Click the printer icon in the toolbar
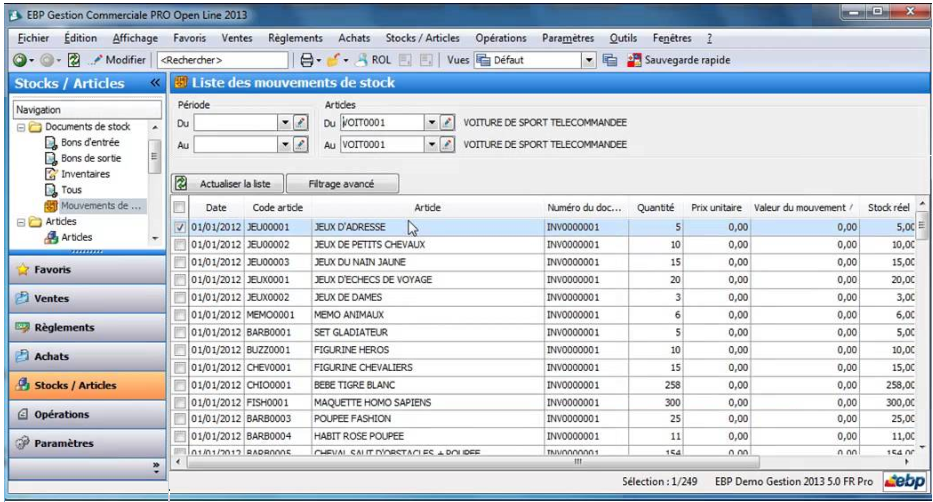This screenshot has height=502, width=933. (307, 60)
